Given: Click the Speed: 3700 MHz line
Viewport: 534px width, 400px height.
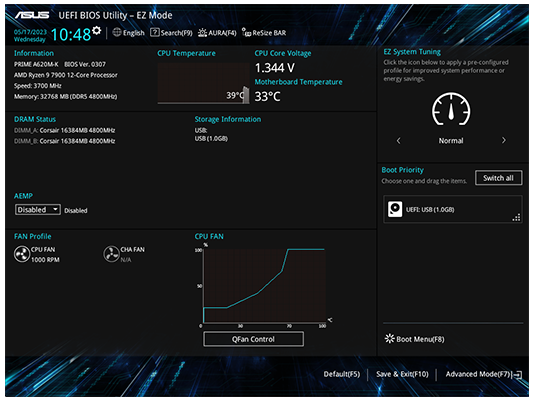Looking at the screenshot, I should pos(38,86).
